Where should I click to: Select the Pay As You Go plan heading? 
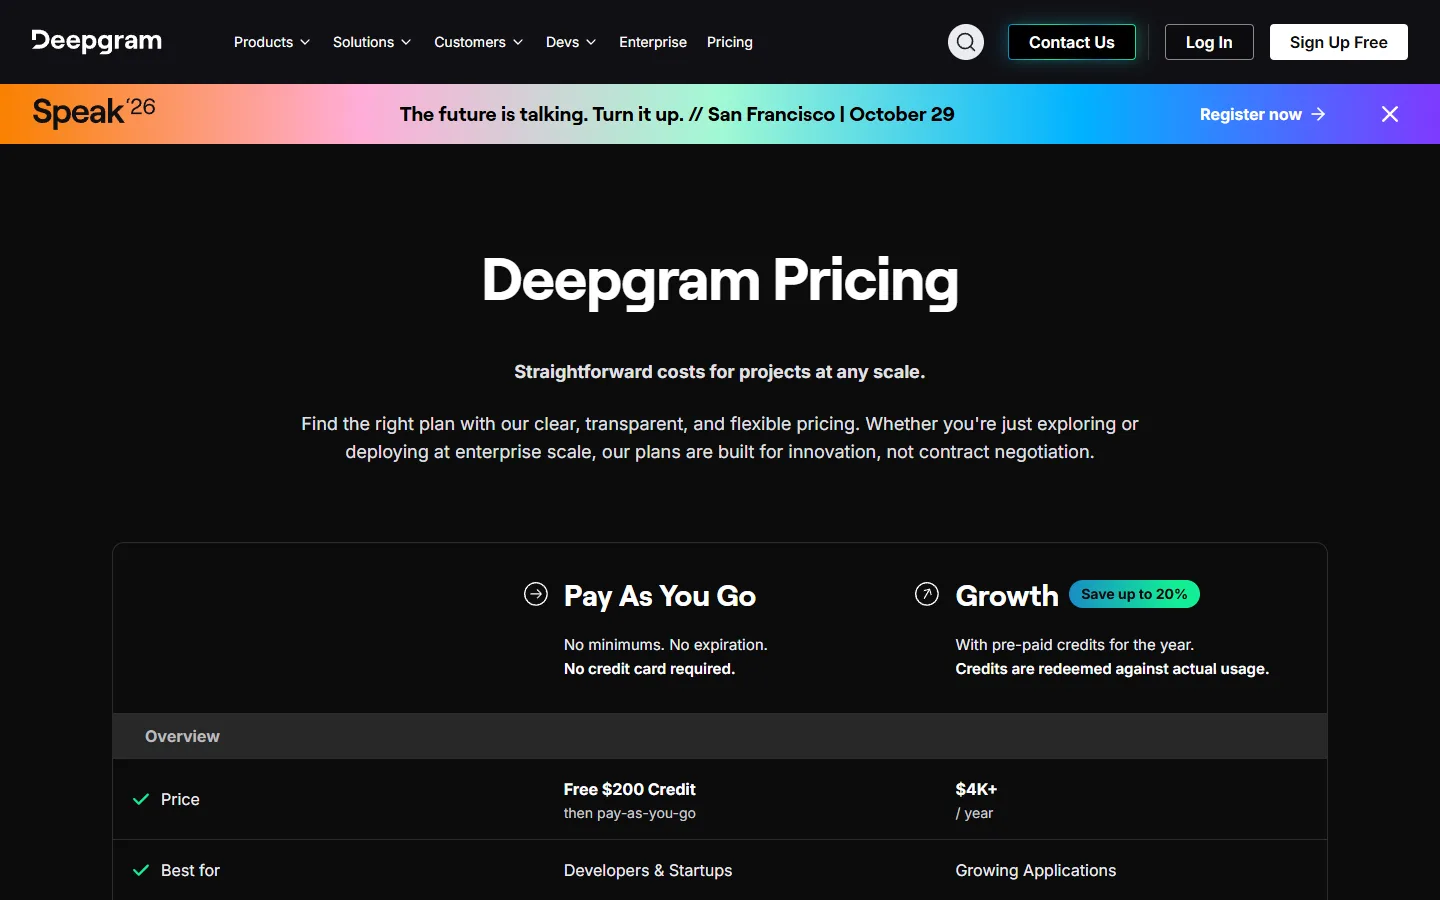click(660, 596)
